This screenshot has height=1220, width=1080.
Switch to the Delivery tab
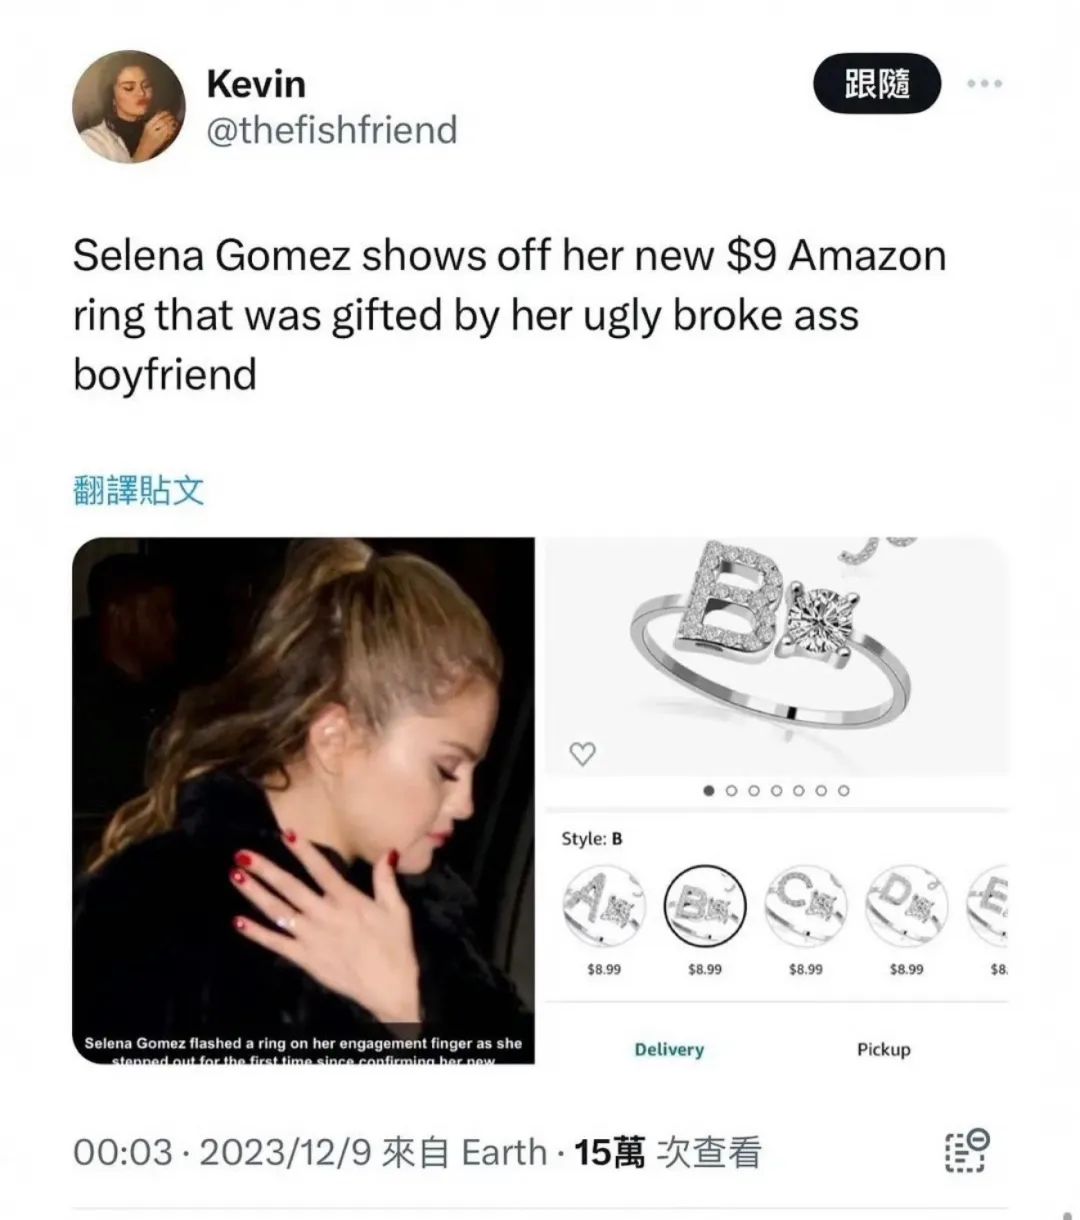pyautogui.click(x=669, y=1049)
